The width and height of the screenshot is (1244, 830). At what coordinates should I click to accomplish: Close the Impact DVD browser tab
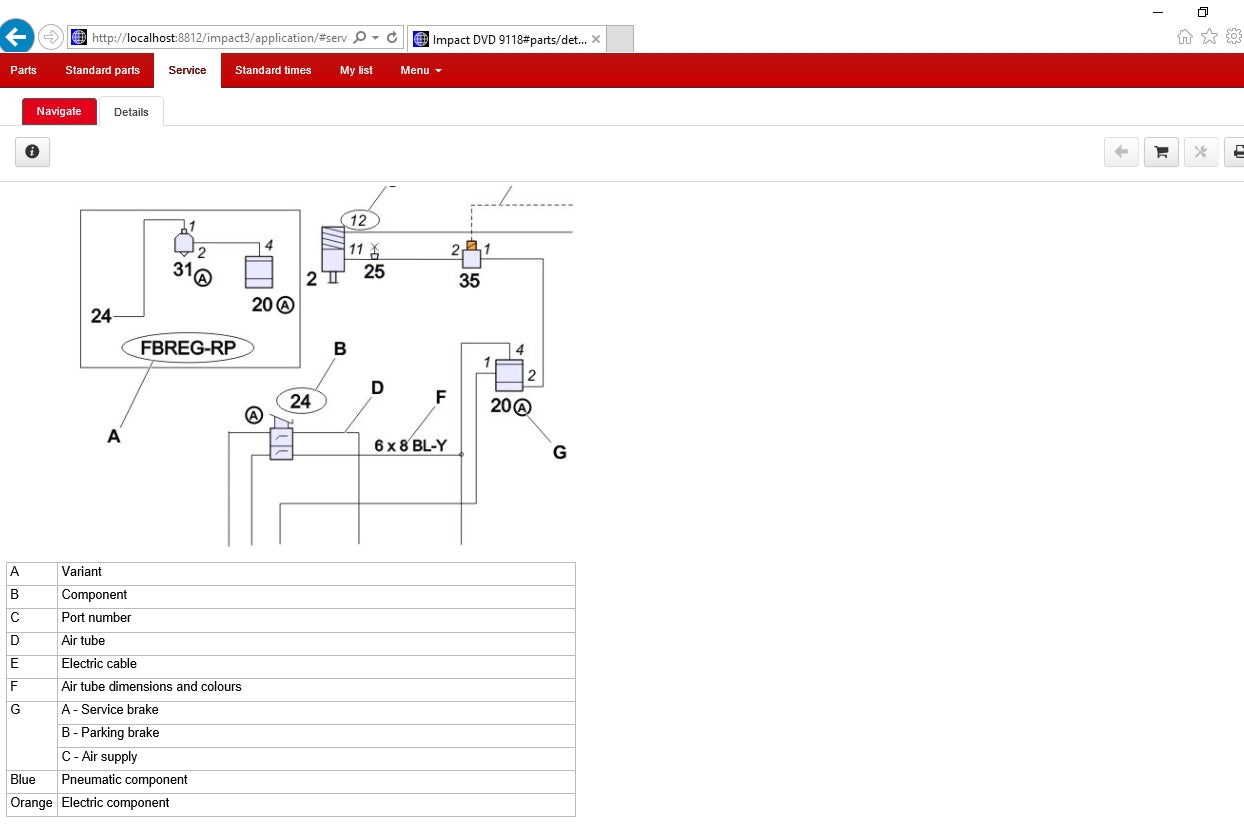pyautogui.click(x=596, y=40)
